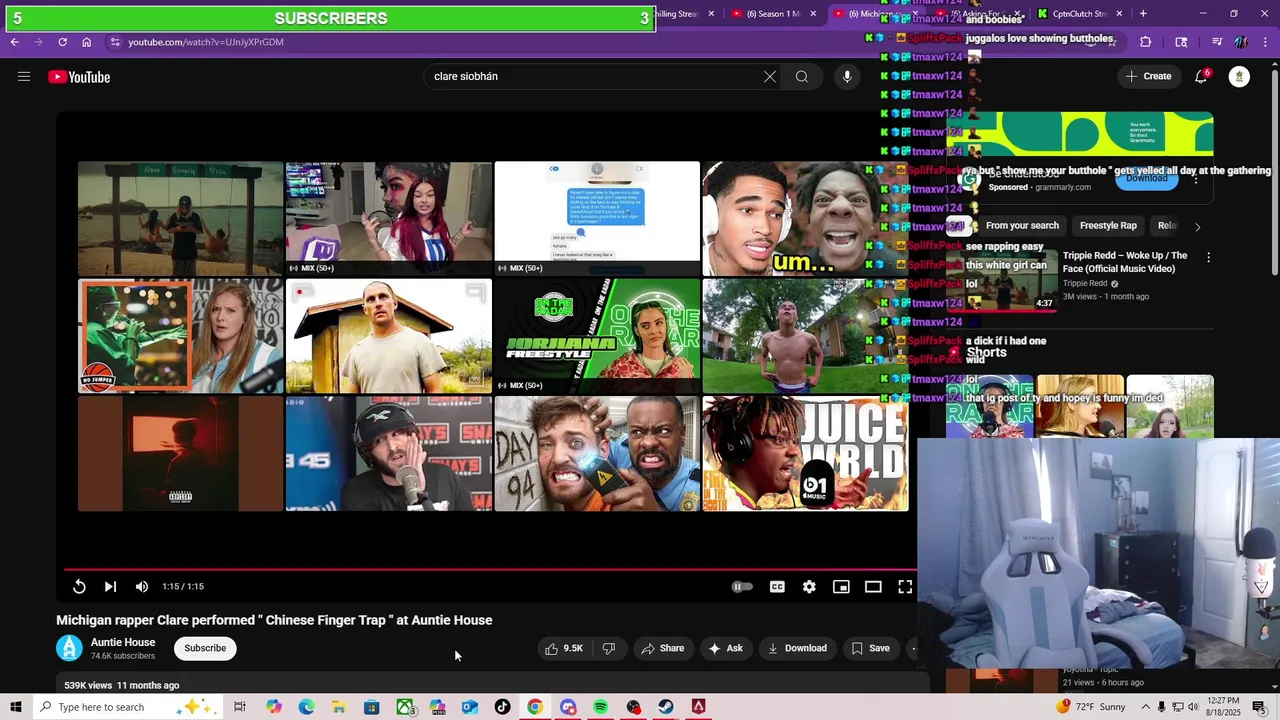Select the Freestyle Rap chip
The height and width of the screenshot is (720, 1280).
coord(1108,226)
